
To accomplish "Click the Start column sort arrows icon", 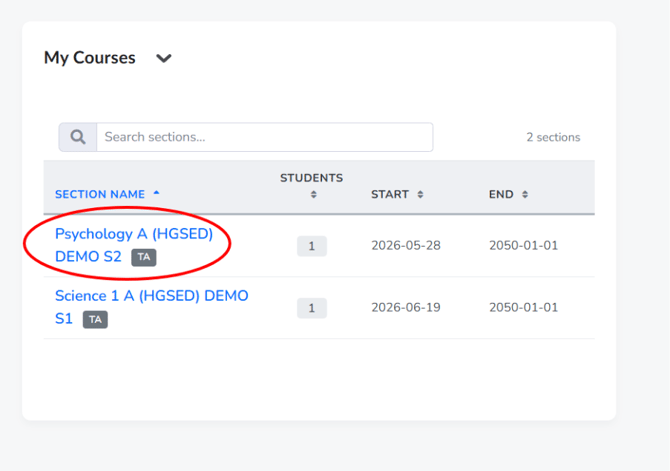I will 420,195.
